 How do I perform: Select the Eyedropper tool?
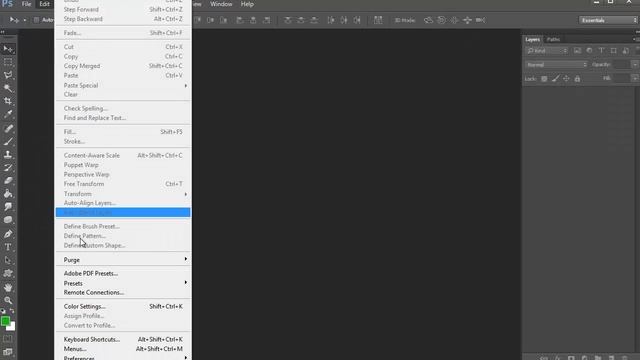pos(8,114)
